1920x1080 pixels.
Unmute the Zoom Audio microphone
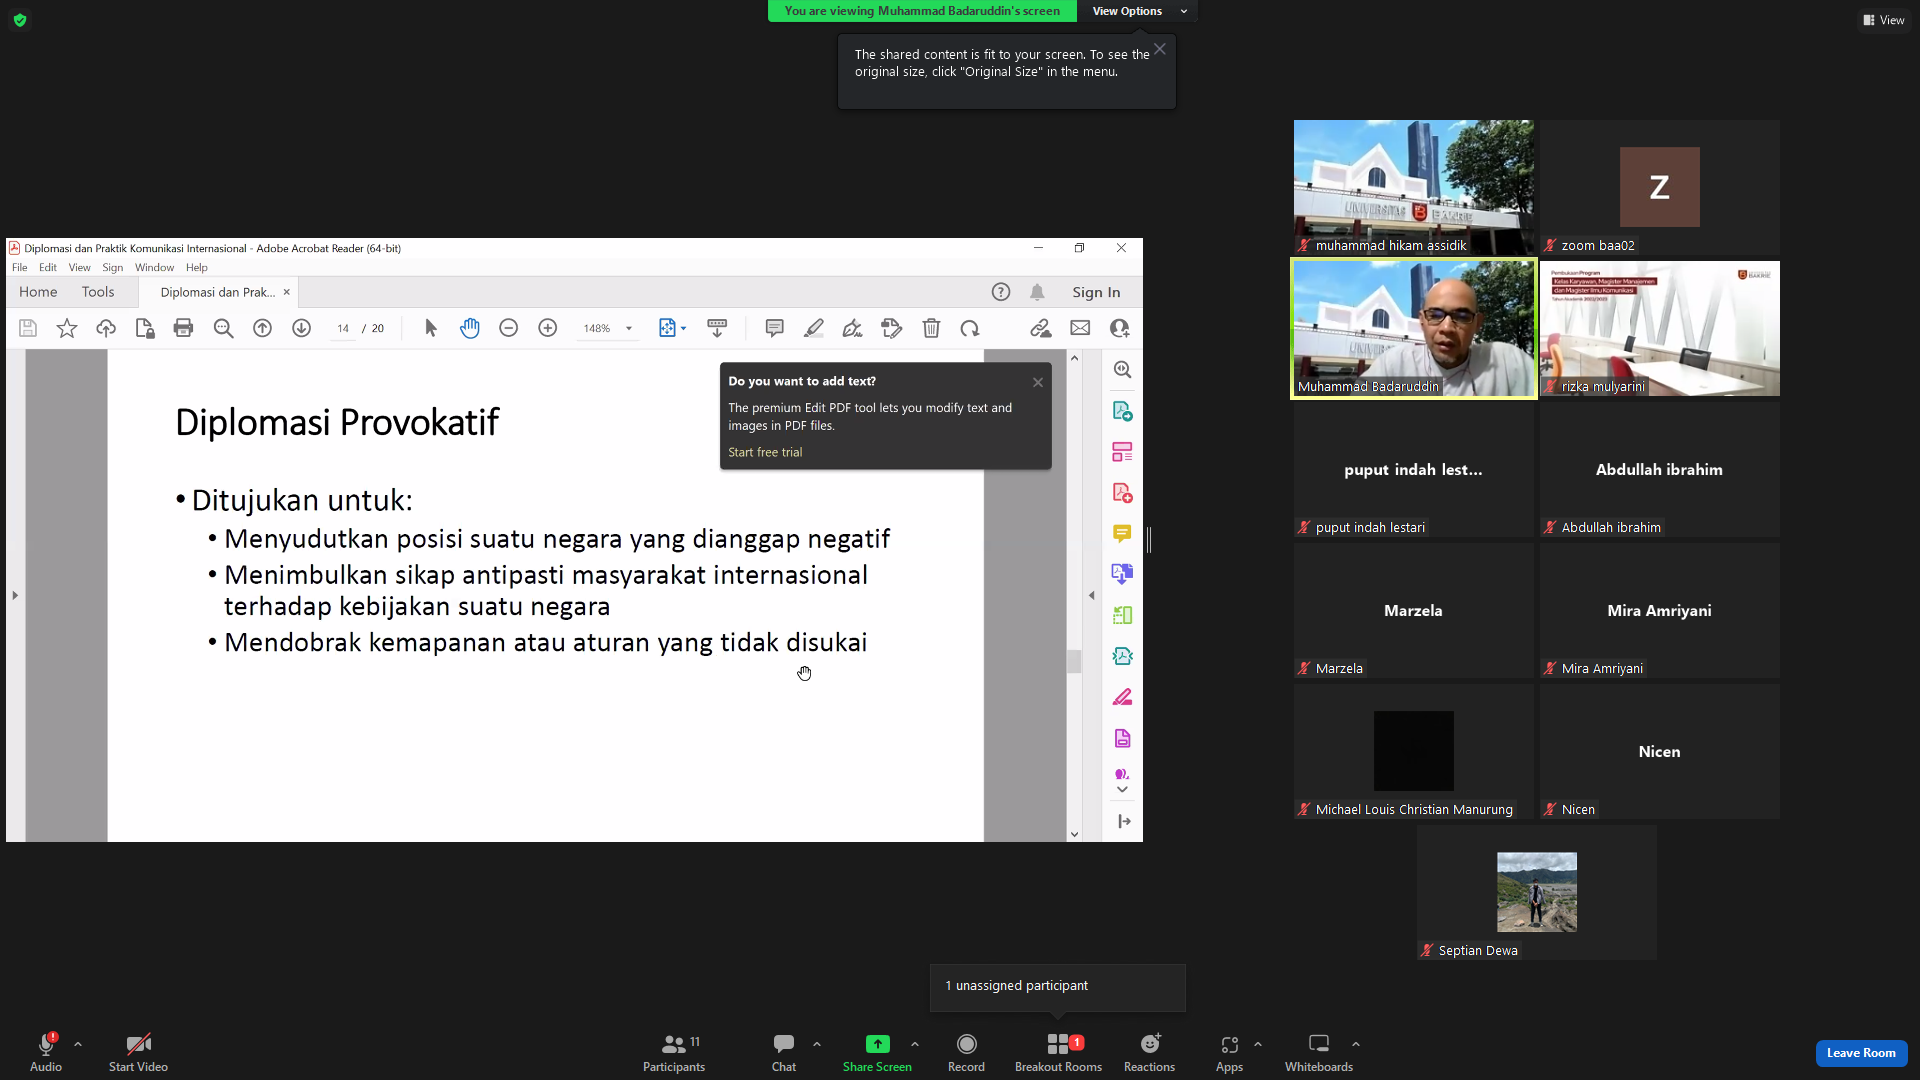pos(46,1052)
